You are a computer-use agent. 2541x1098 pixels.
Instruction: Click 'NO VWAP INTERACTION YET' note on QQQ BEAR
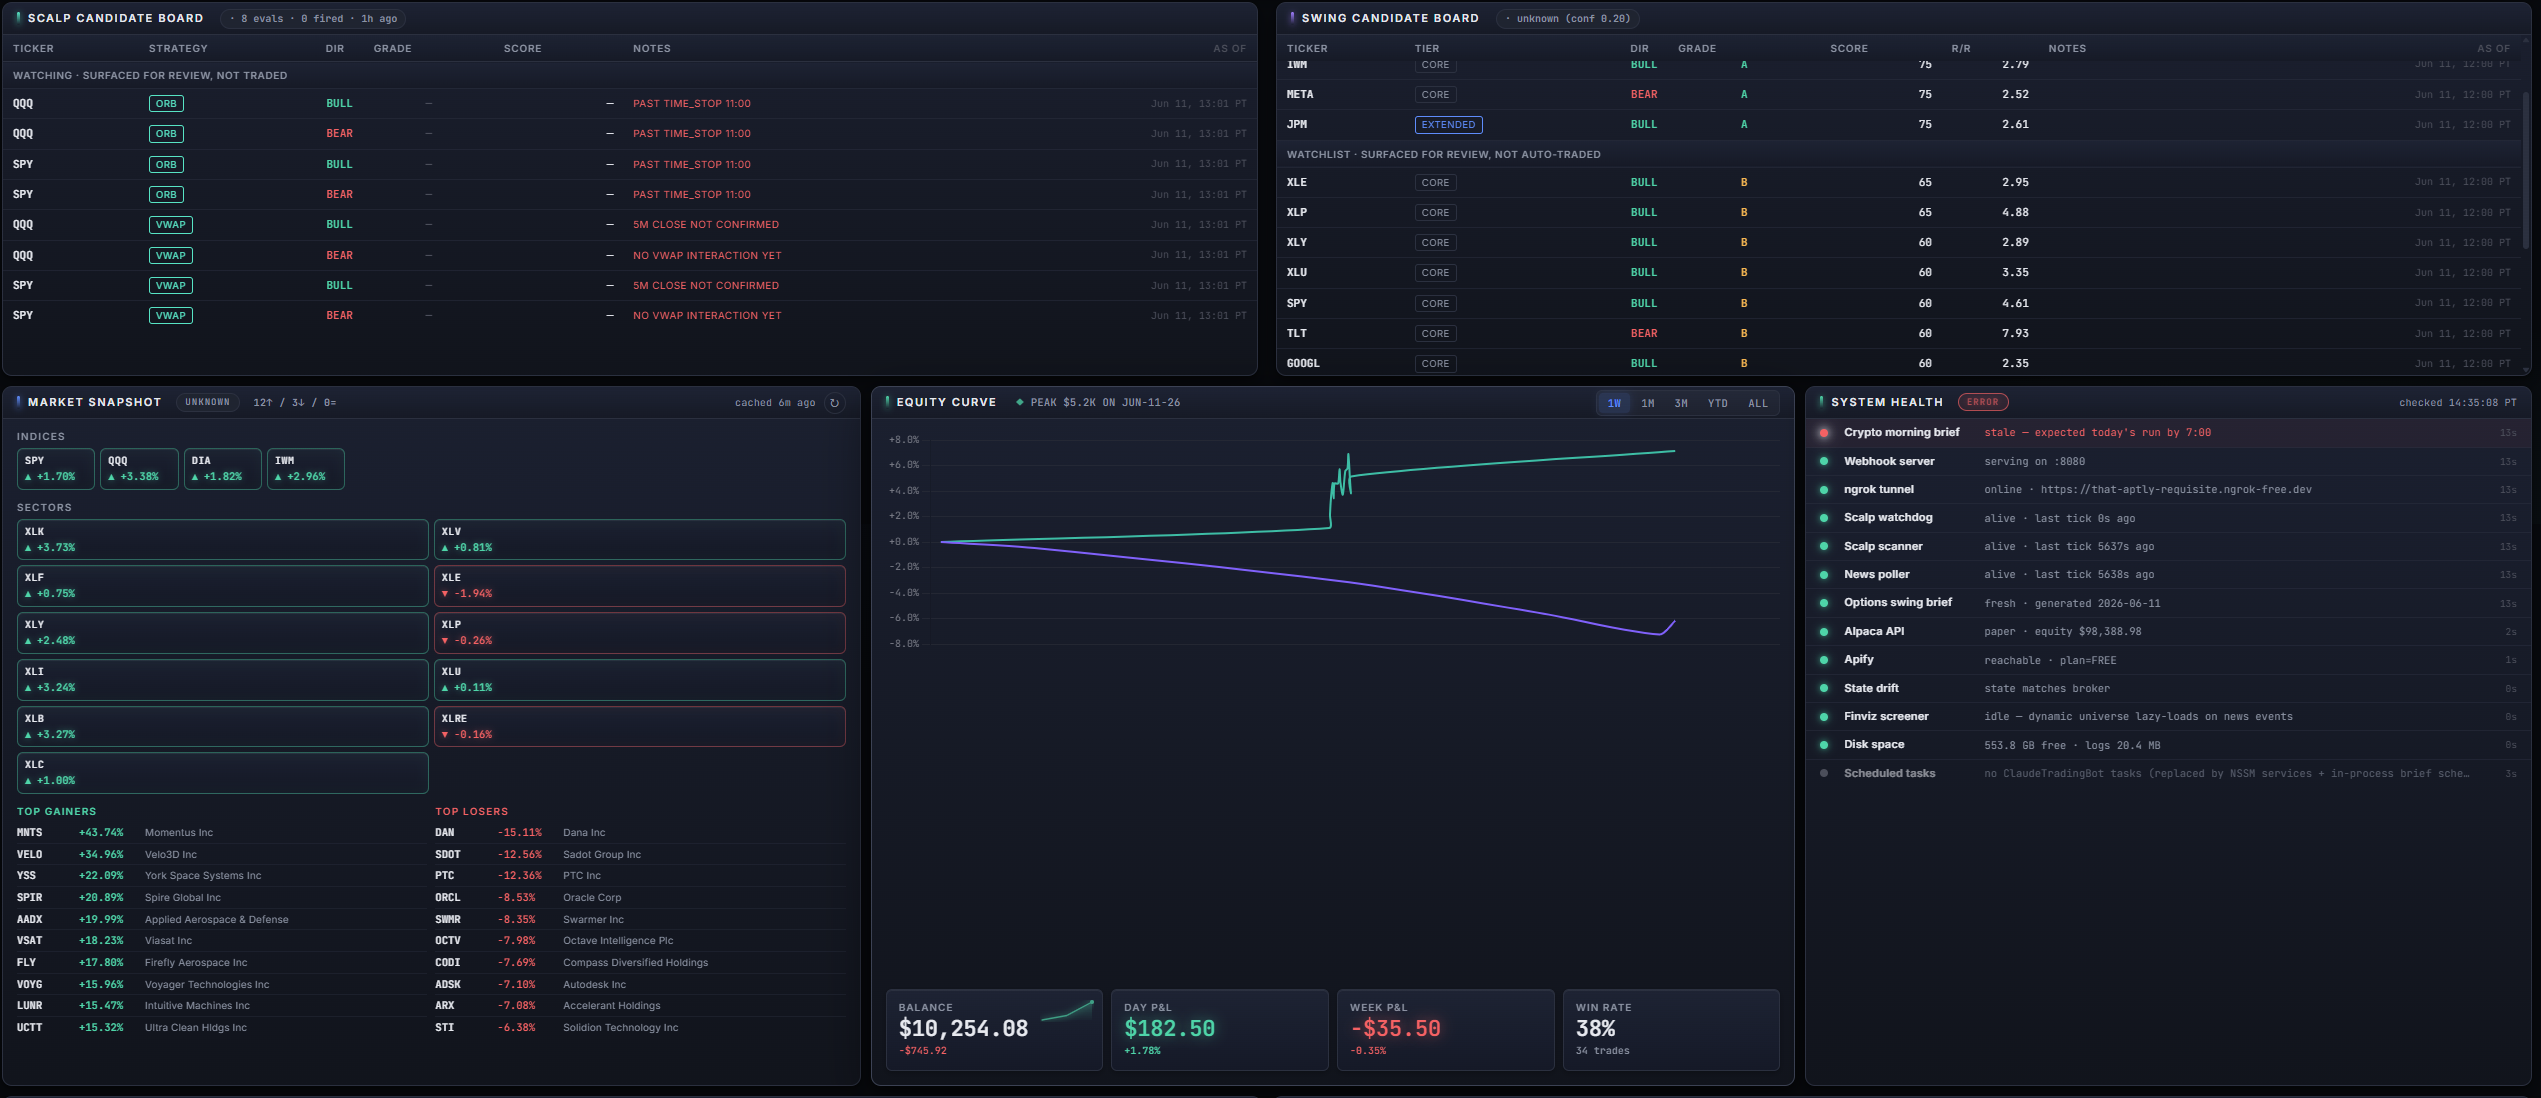(x=707, y=256)
